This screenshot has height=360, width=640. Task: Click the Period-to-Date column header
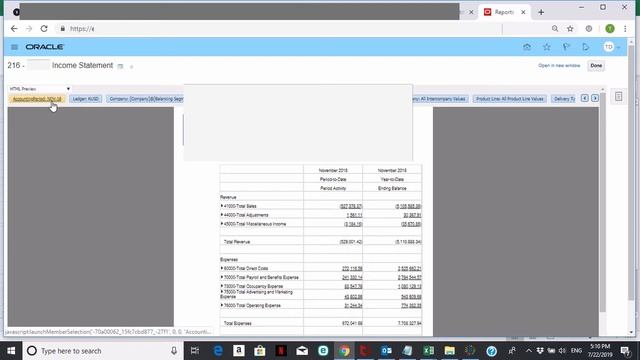click(x=333, y=179)
